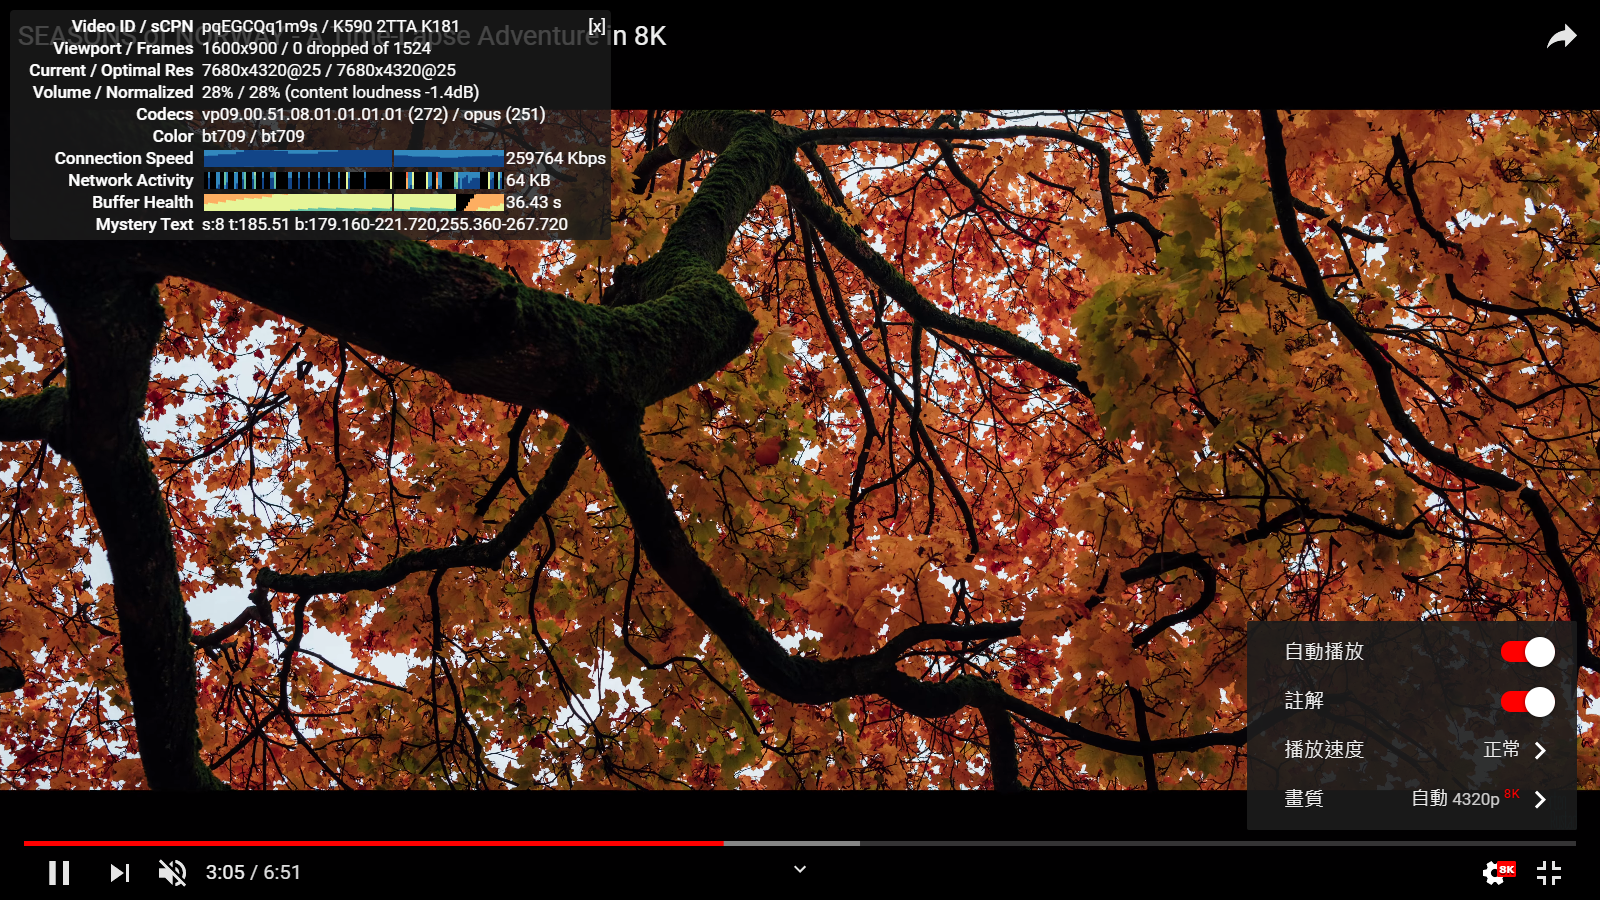
Task: Click the 259764 Kbps value
Action: tap(556, 158)
